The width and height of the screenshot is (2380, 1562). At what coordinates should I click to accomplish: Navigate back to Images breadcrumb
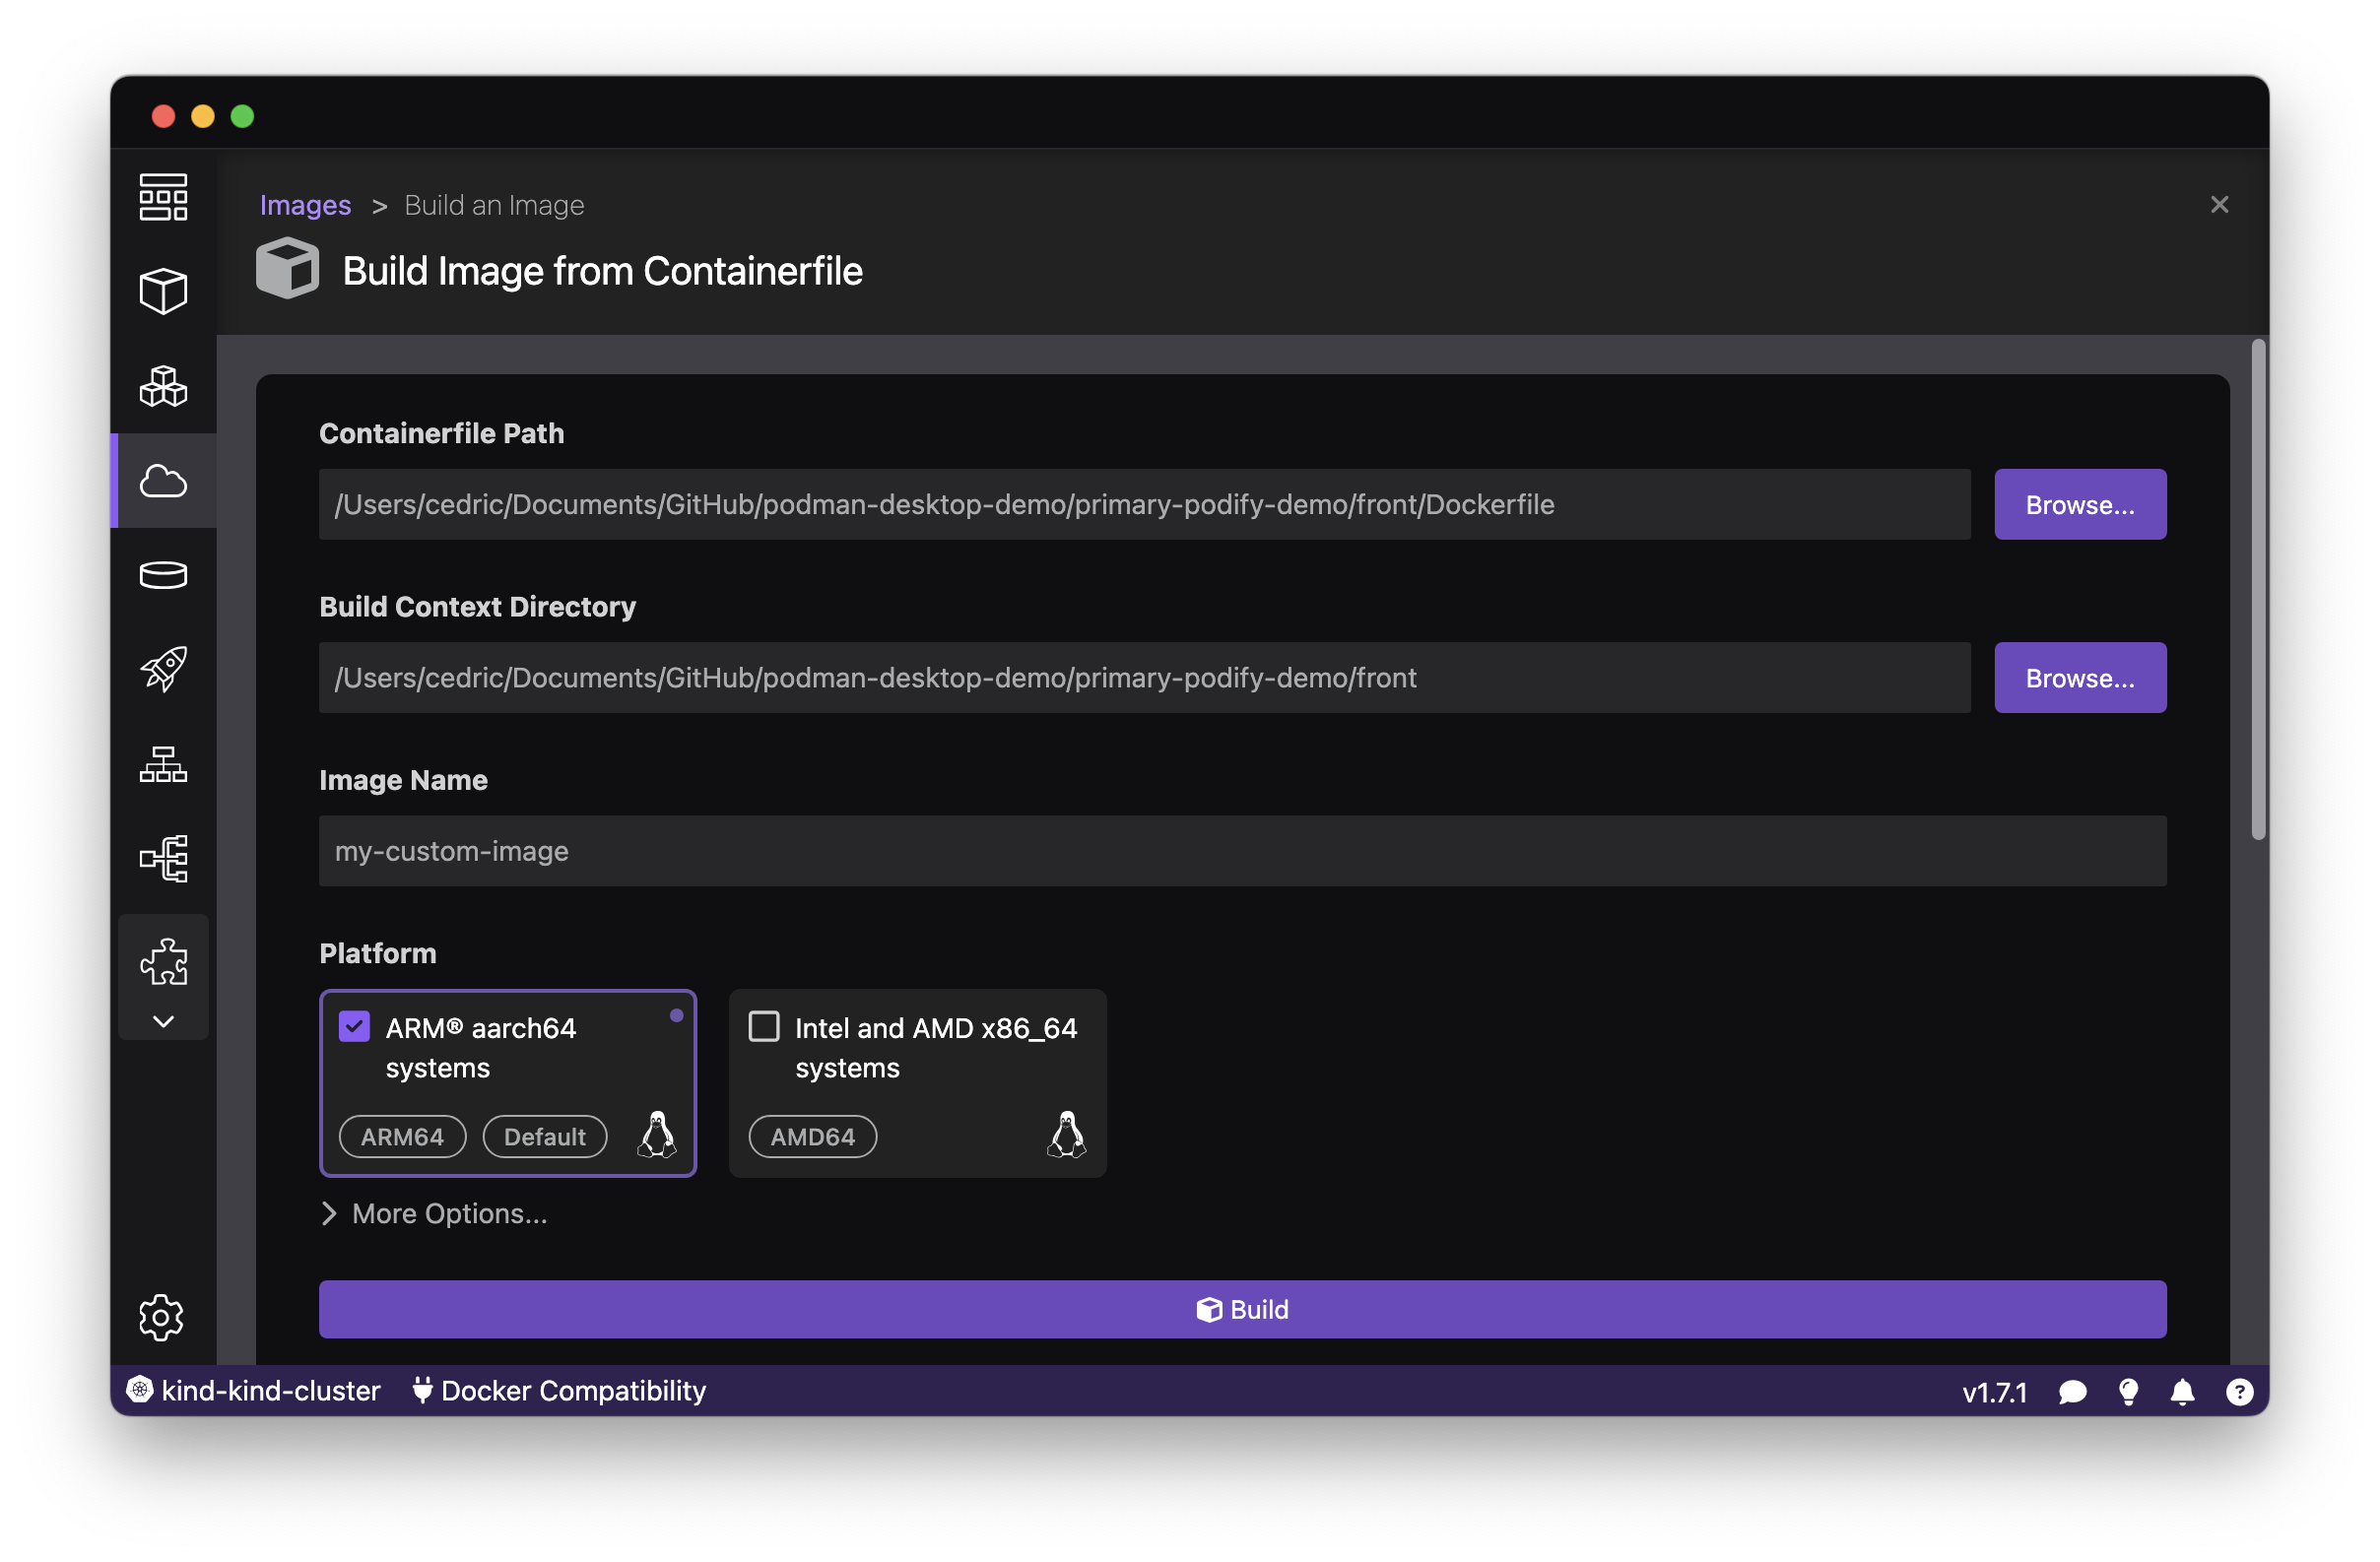305,205
